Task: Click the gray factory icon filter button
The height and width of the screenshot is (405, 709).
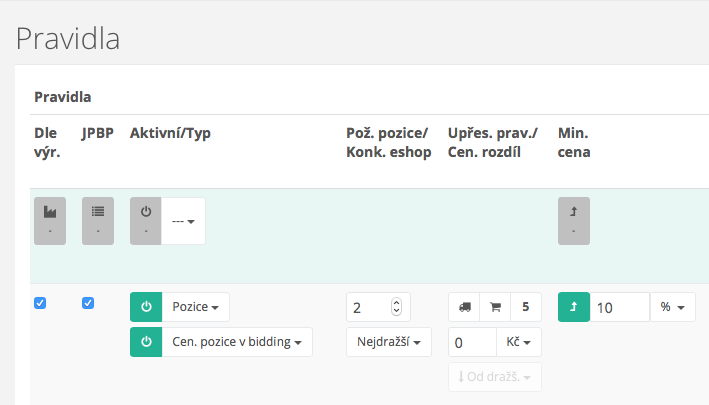Action: 50,221
